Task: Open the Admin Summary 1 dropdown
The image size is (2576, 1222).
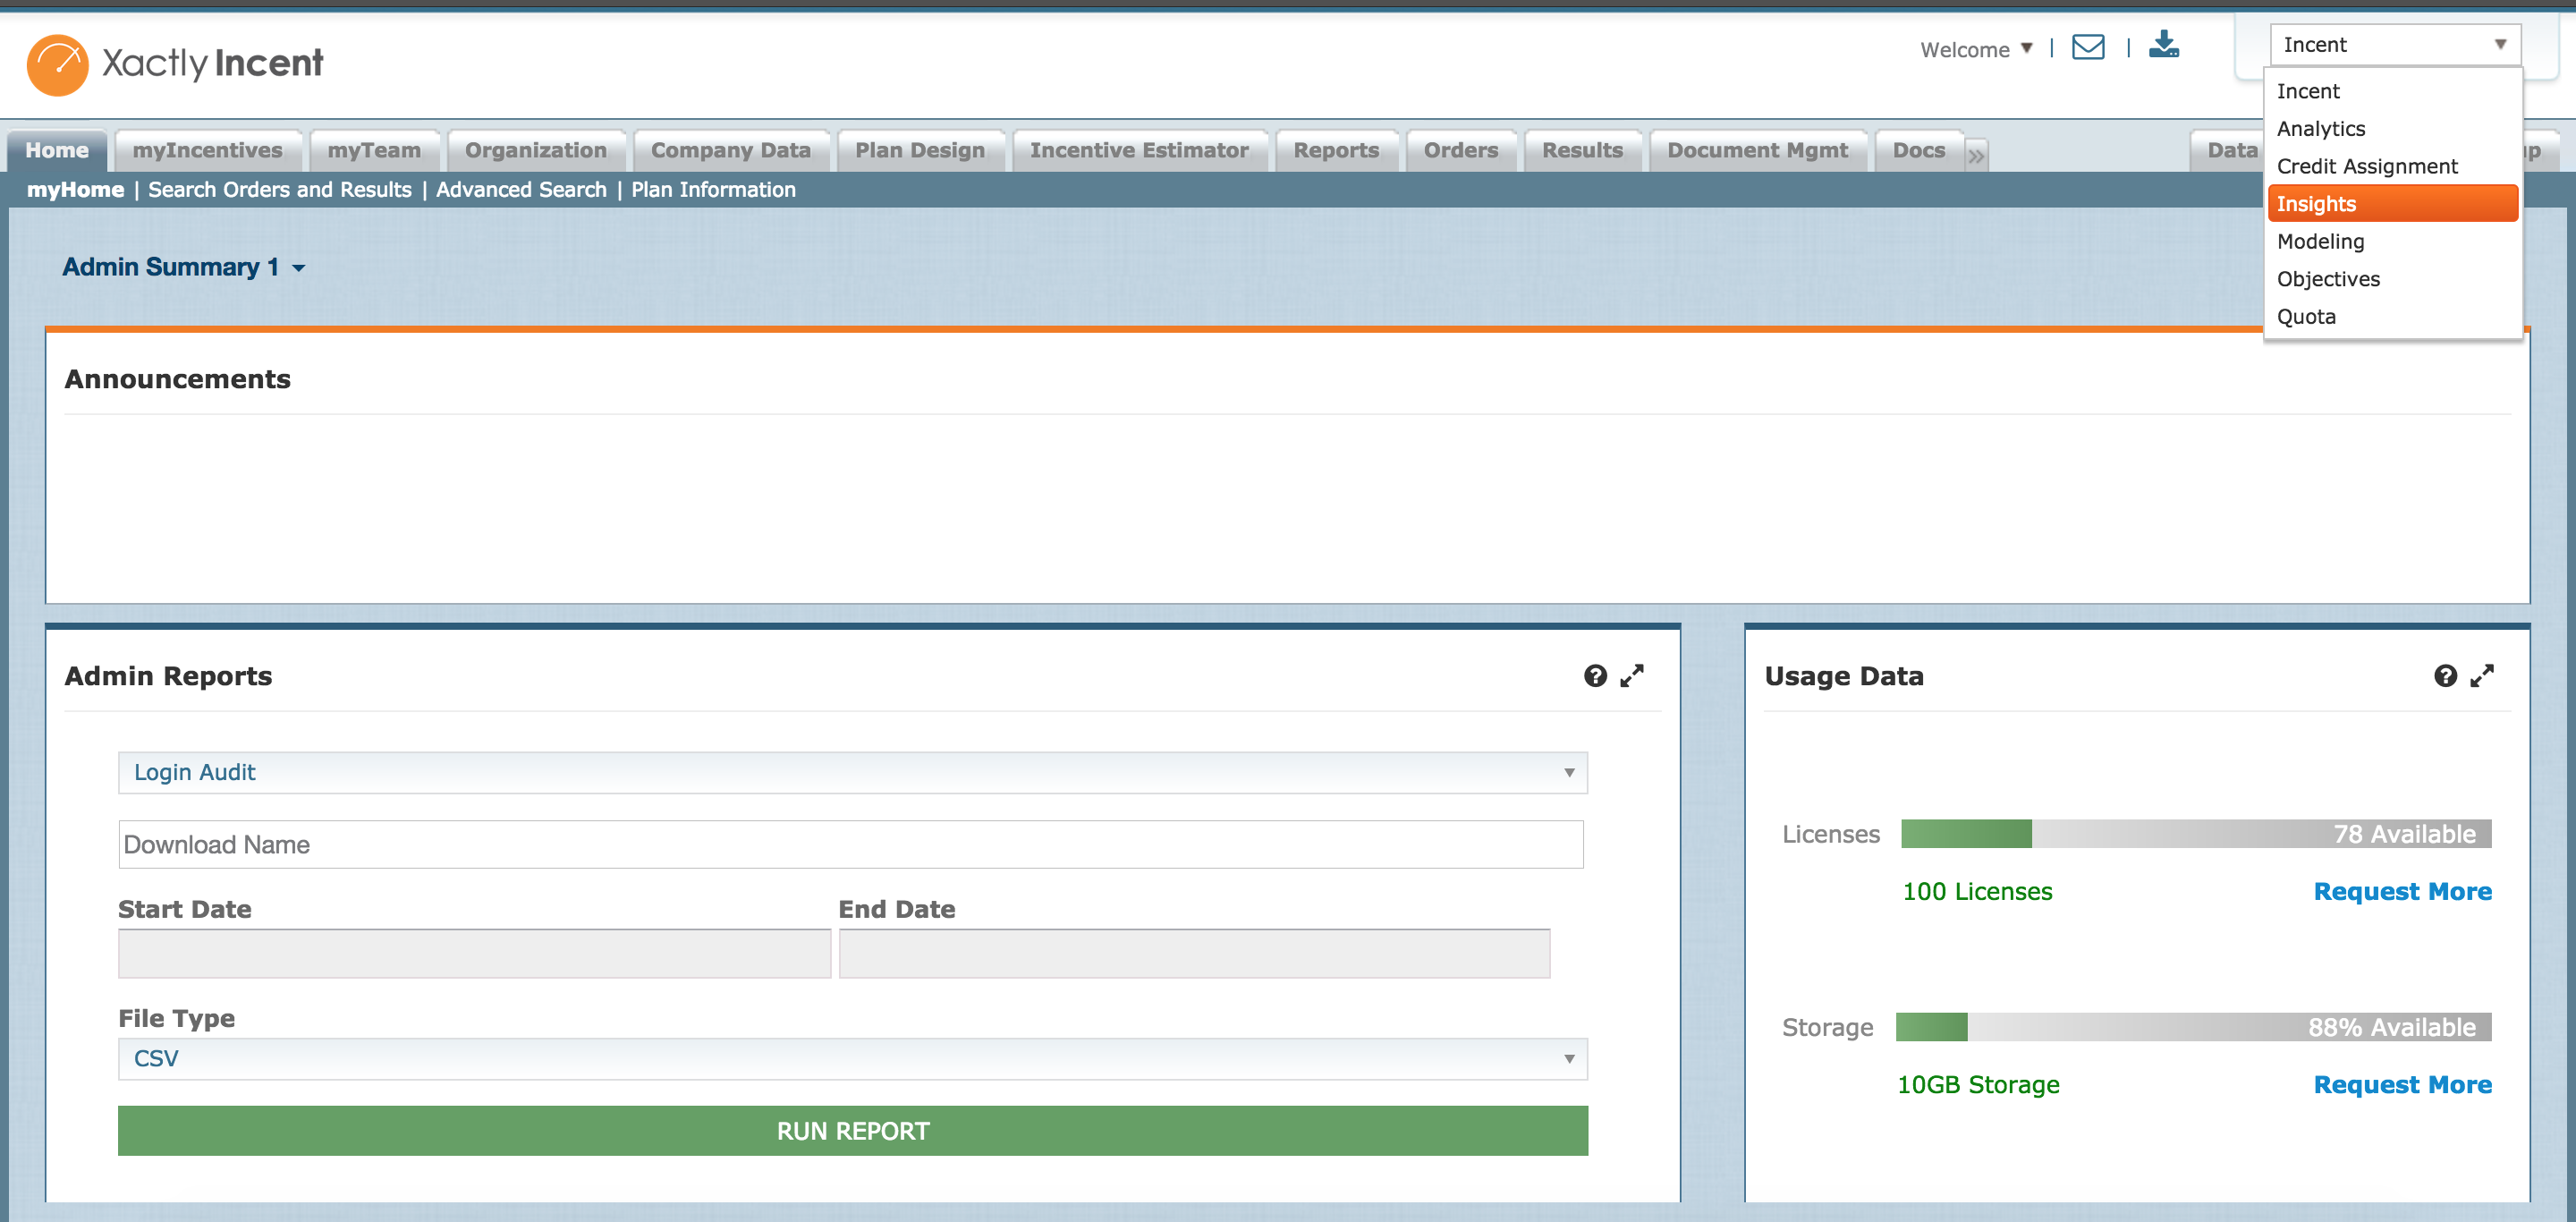Action: coord(184,267)
